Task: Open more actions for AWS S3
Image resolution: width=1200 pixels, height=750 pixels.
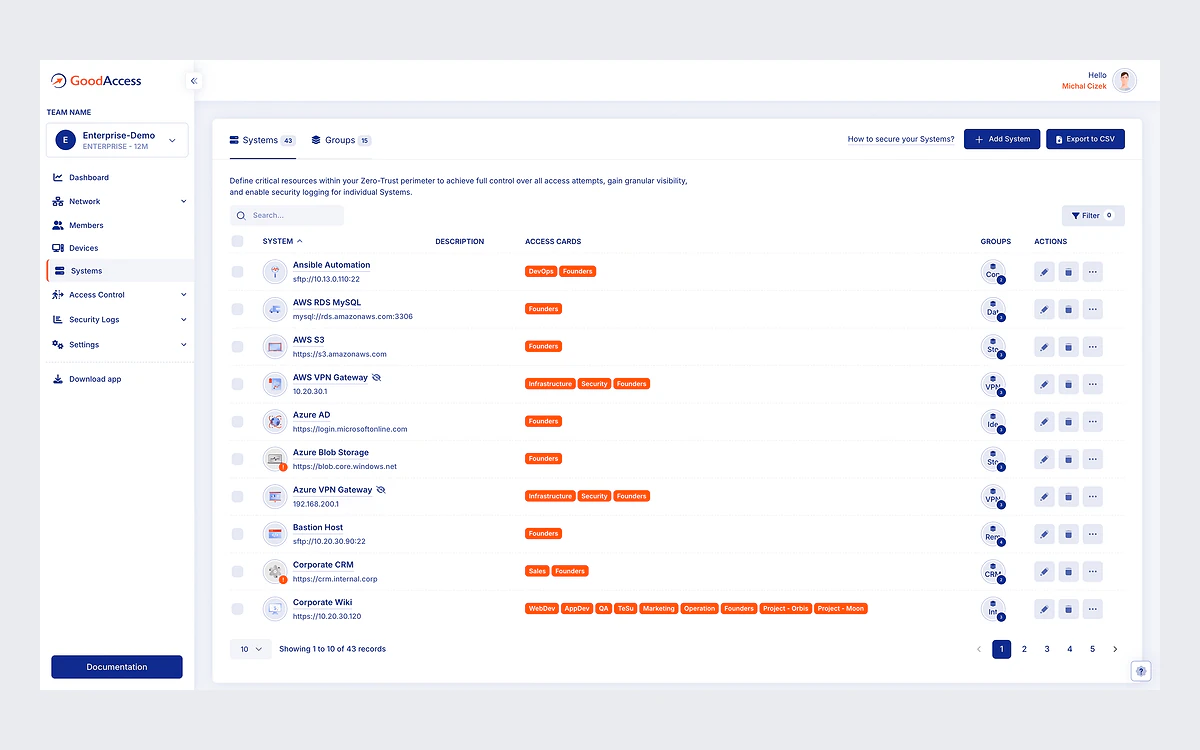Action: click(x=1092, y=346)
